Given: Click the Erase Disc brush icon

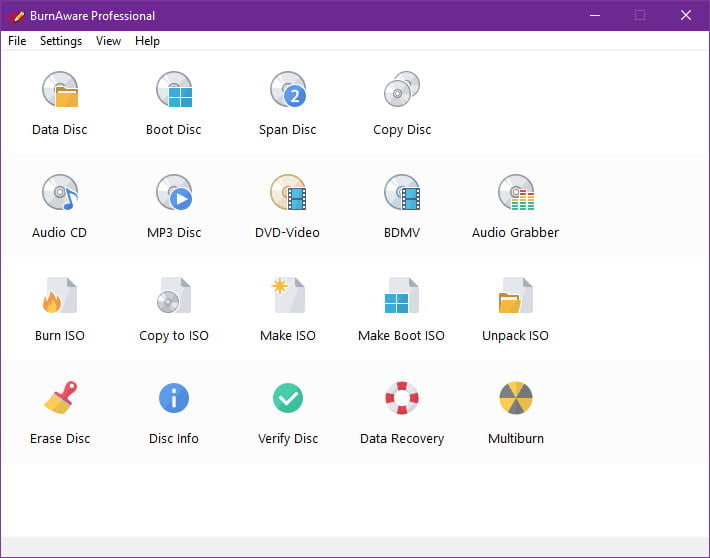Looking at the screenshot, I should 60,398.
